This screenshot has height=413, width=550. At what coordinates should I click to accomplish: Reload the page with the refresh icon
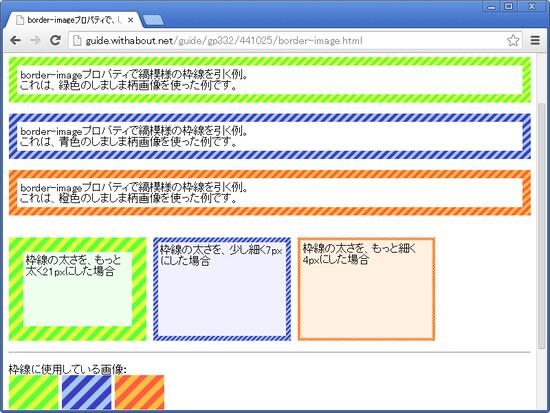(55, 40)
